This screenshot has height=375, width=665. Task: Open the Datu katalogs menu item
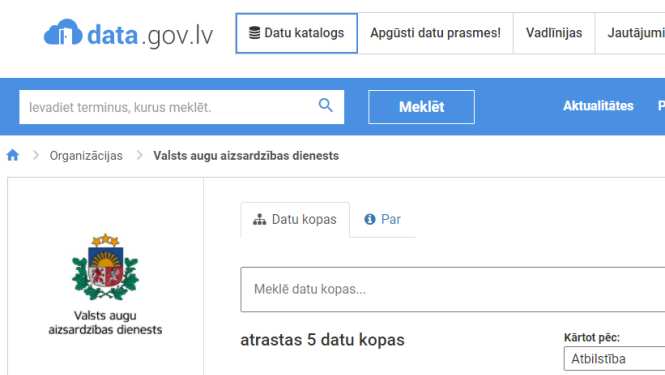[x=296, y=33]
